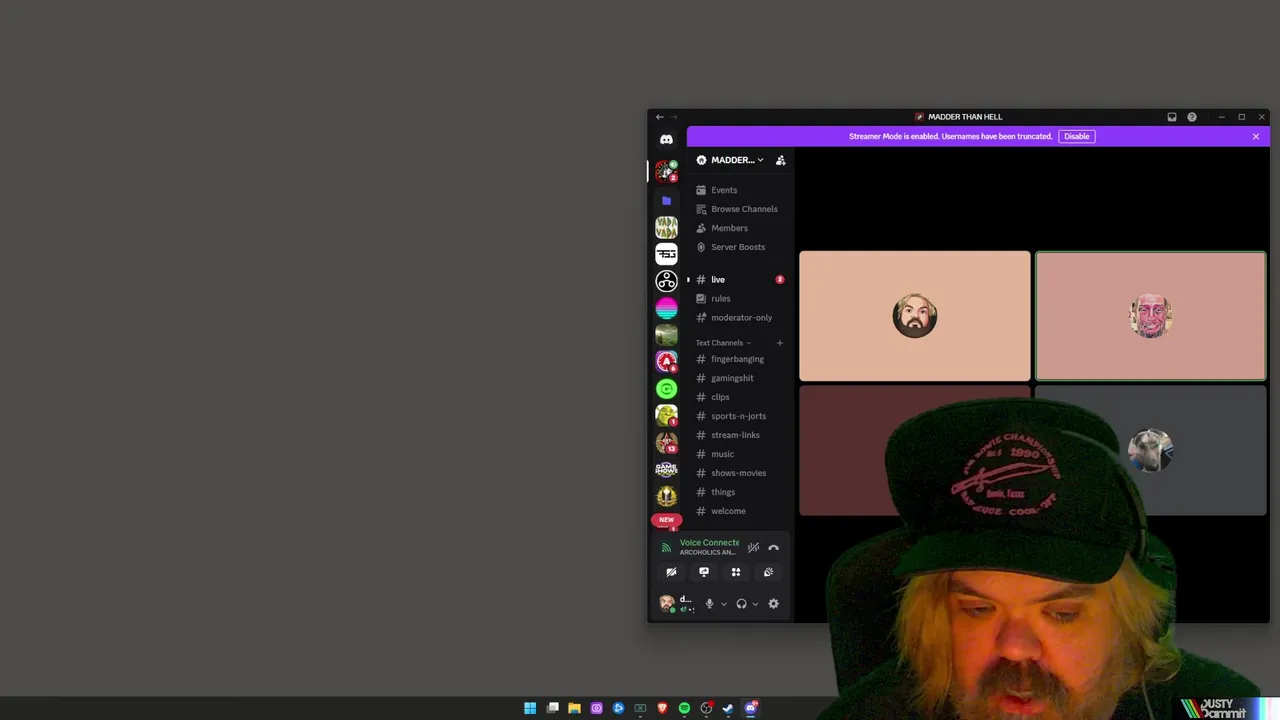Open the welcome channel
1280x720 pixels.
(x=740, y=511)
